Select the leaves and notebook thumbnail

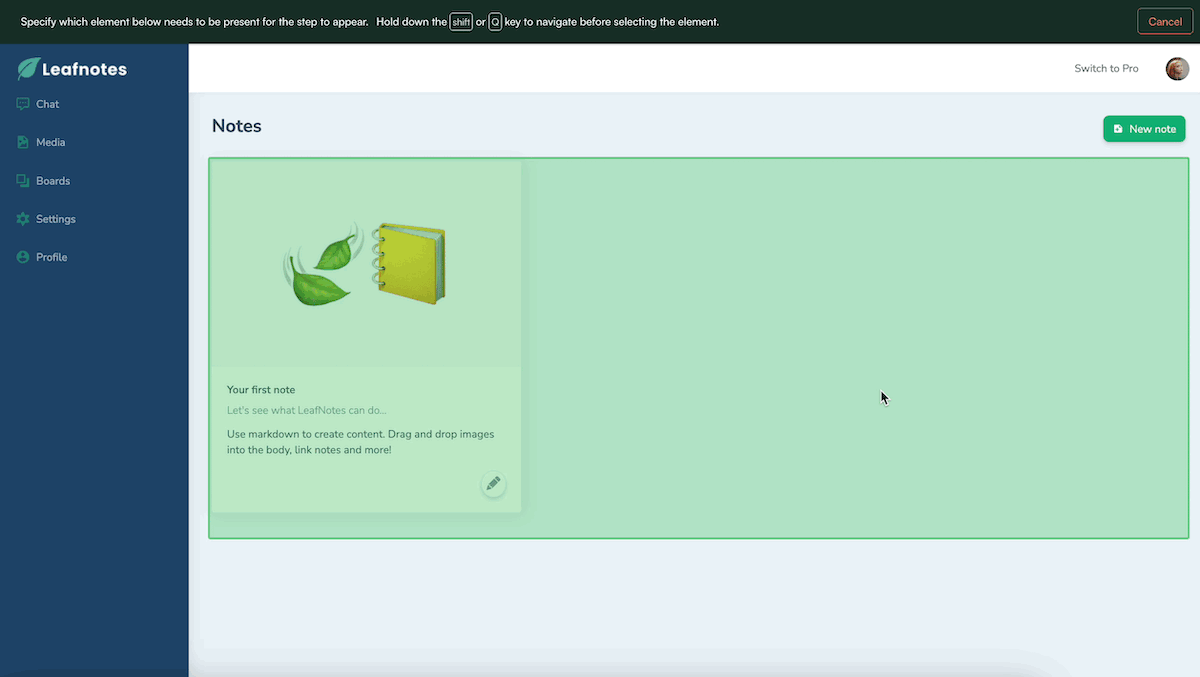pos(366,264)
